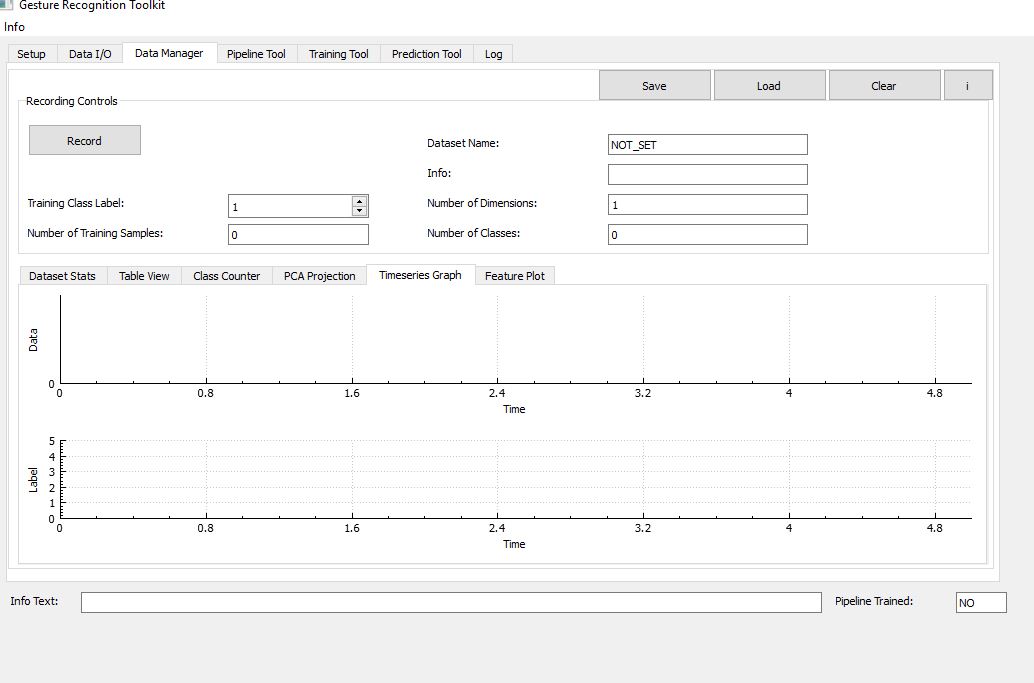The height and width of the screenshot is (683, 1034).
Task: Switch to Table View sub-tab
Action: [144, 276]
